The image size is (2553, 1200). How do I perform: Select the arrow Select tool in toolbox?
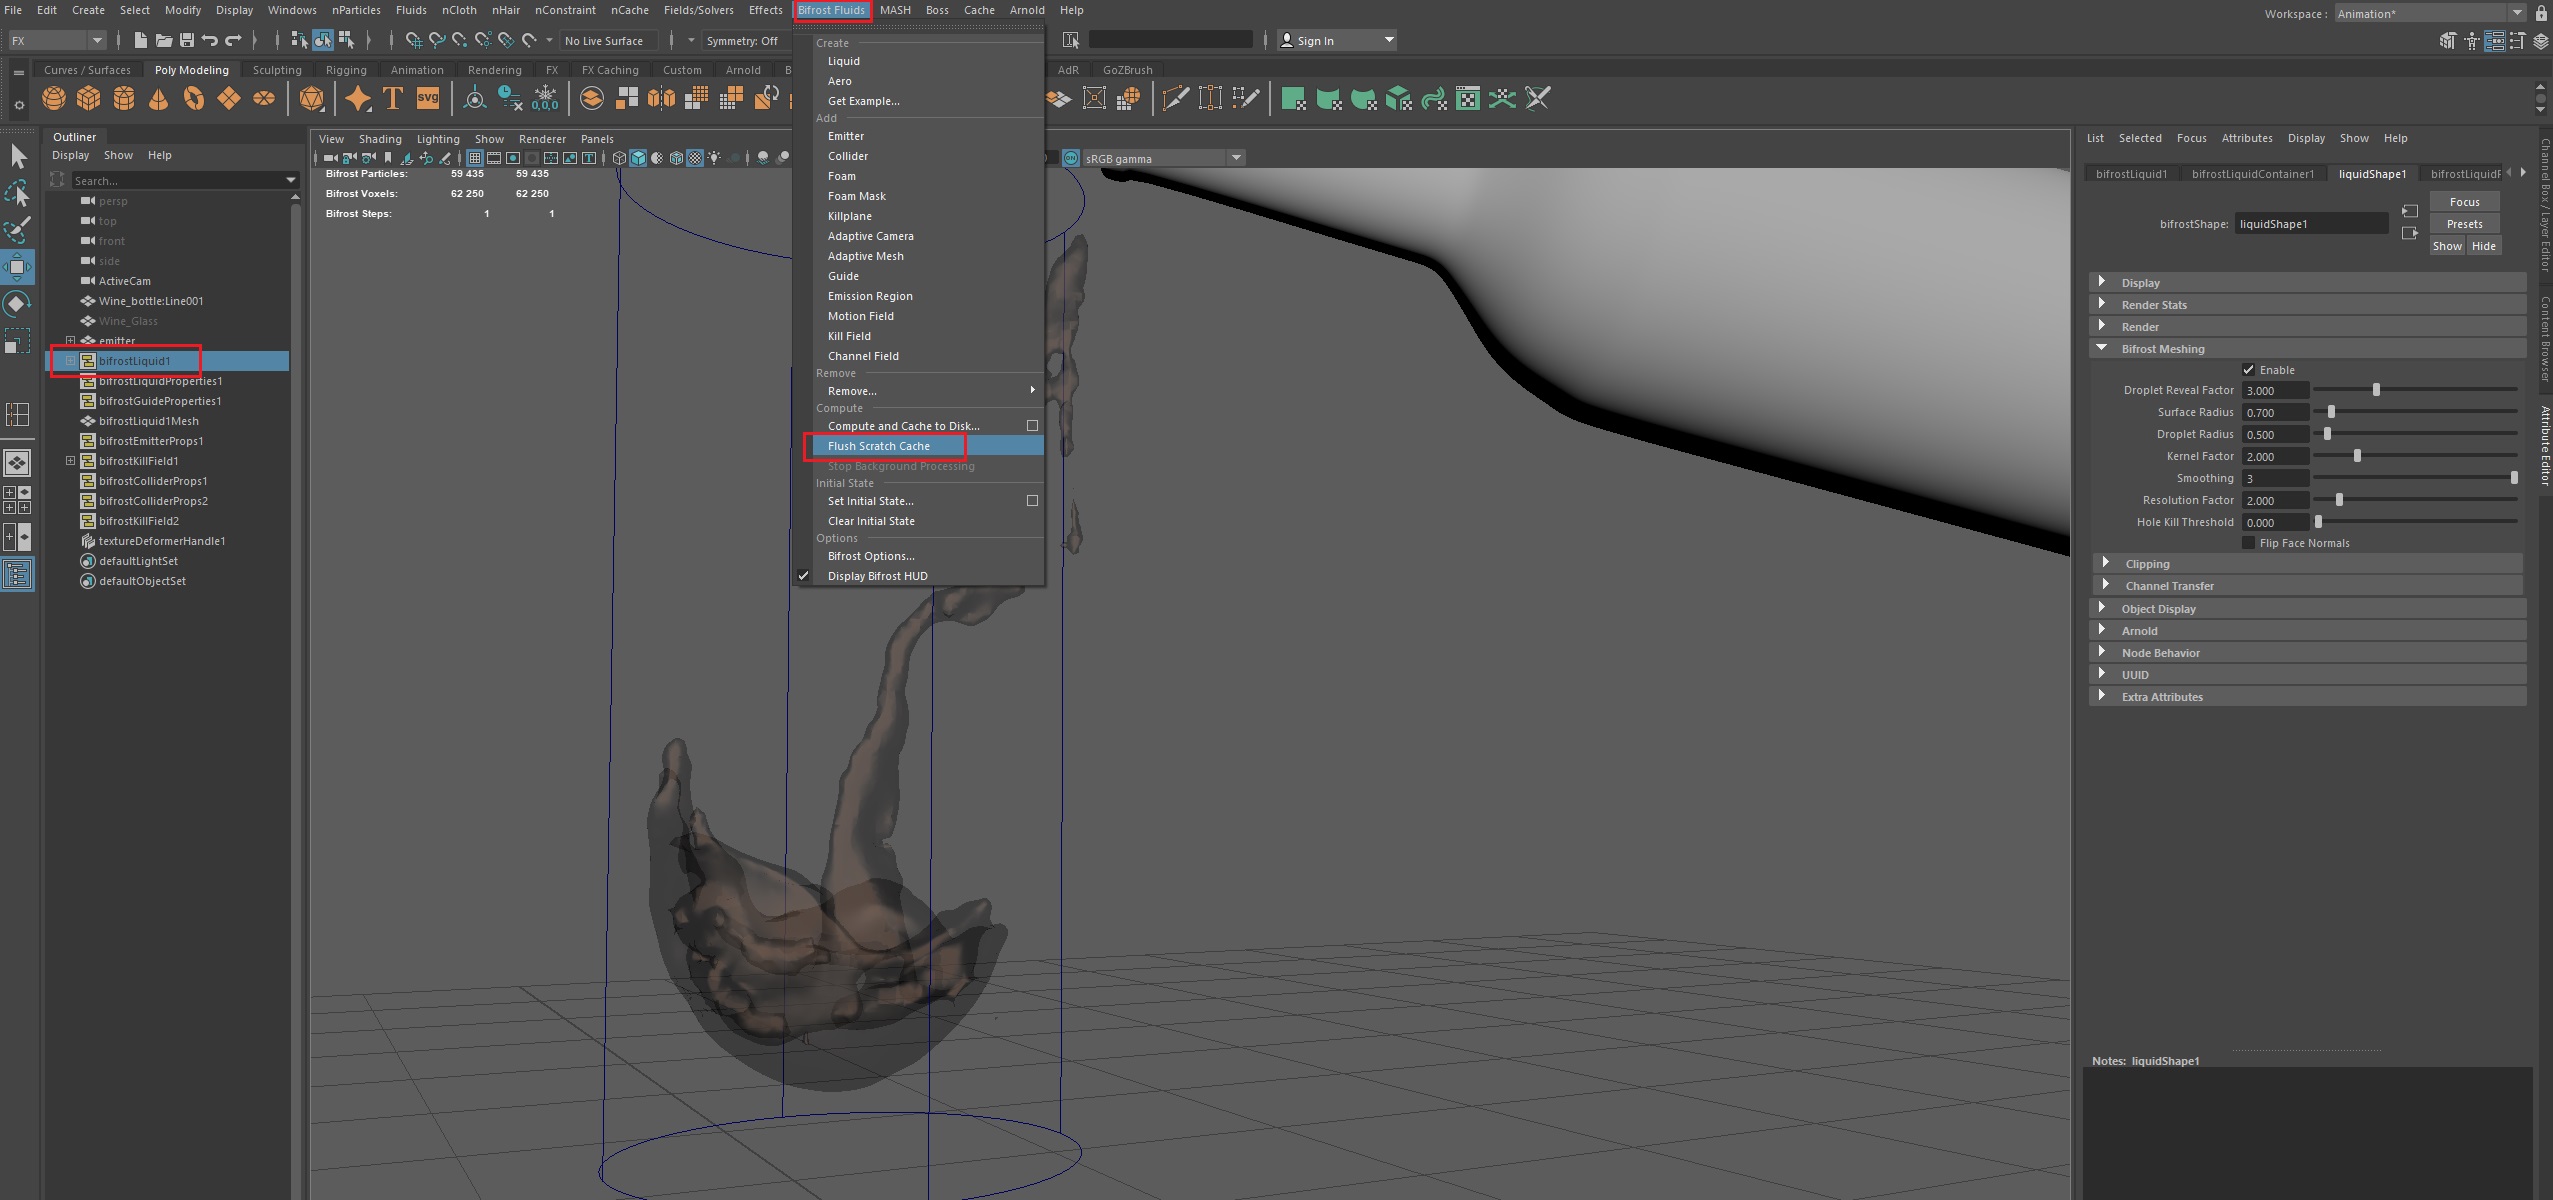tap(18, 156)
